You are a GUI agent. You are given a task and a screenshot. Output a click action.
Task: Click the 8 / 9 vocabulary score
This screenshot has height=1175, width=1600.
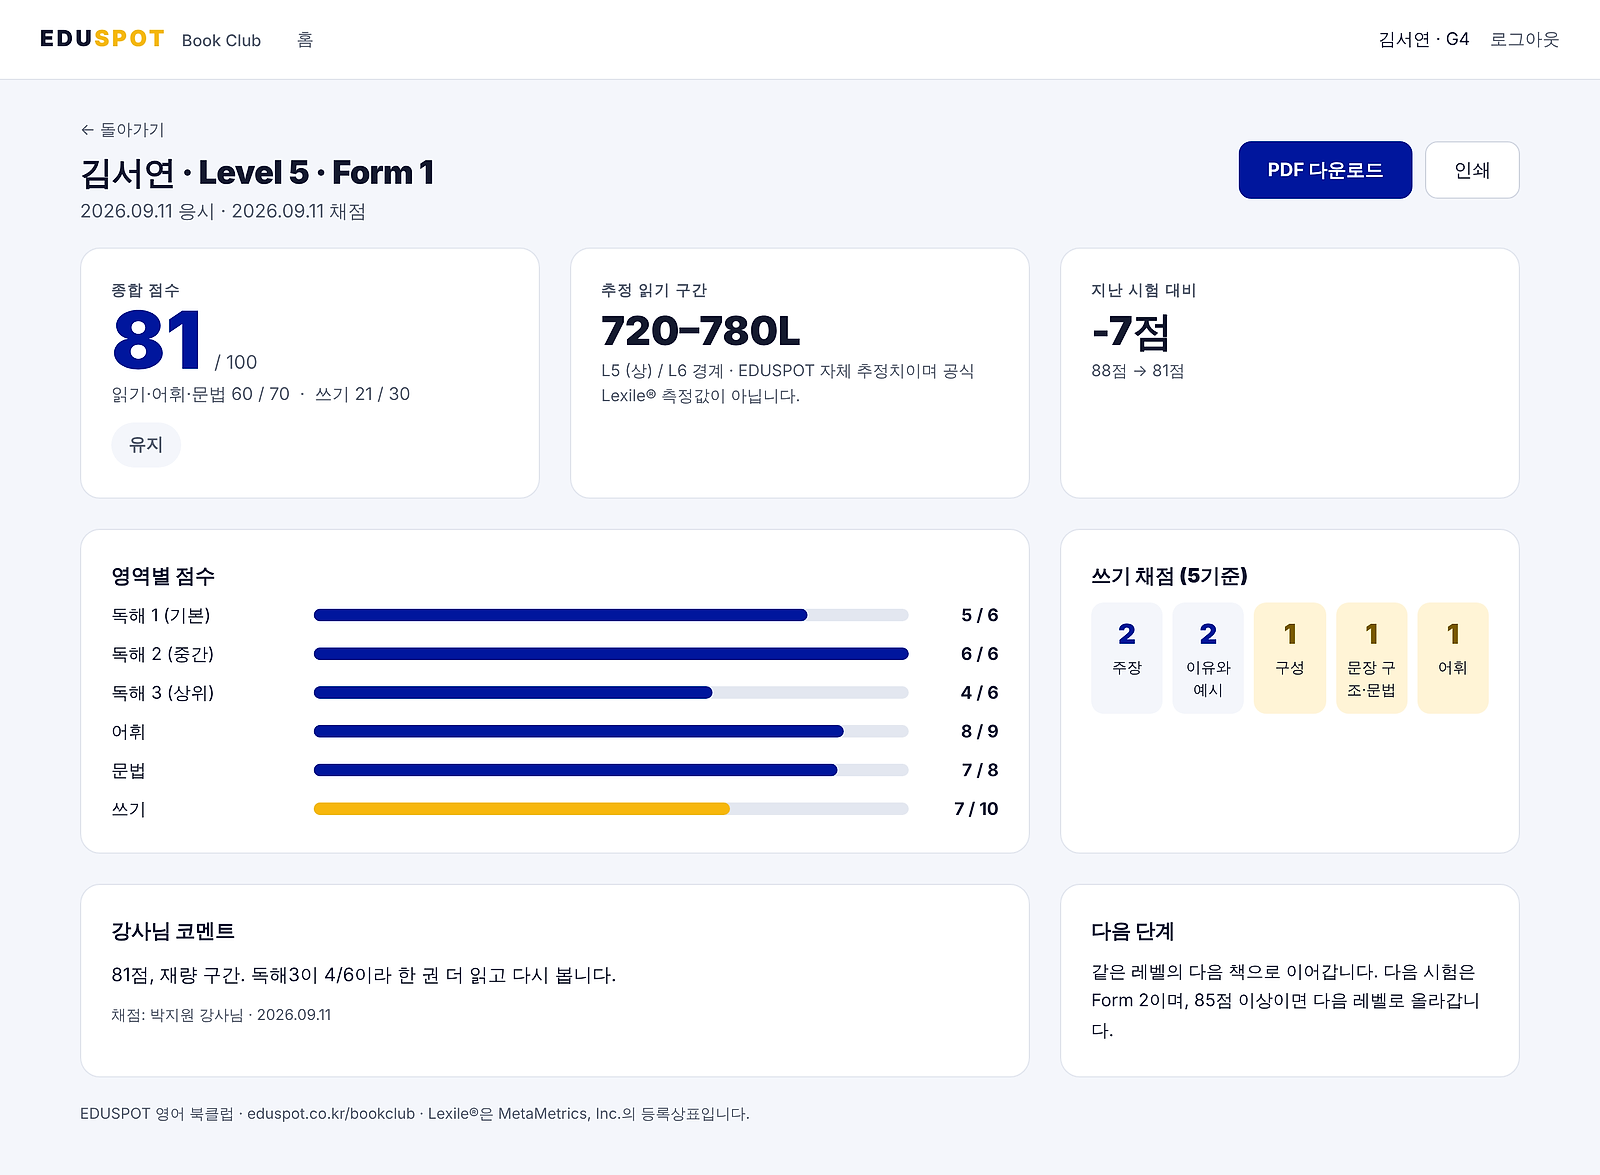(x=979, y=732)
